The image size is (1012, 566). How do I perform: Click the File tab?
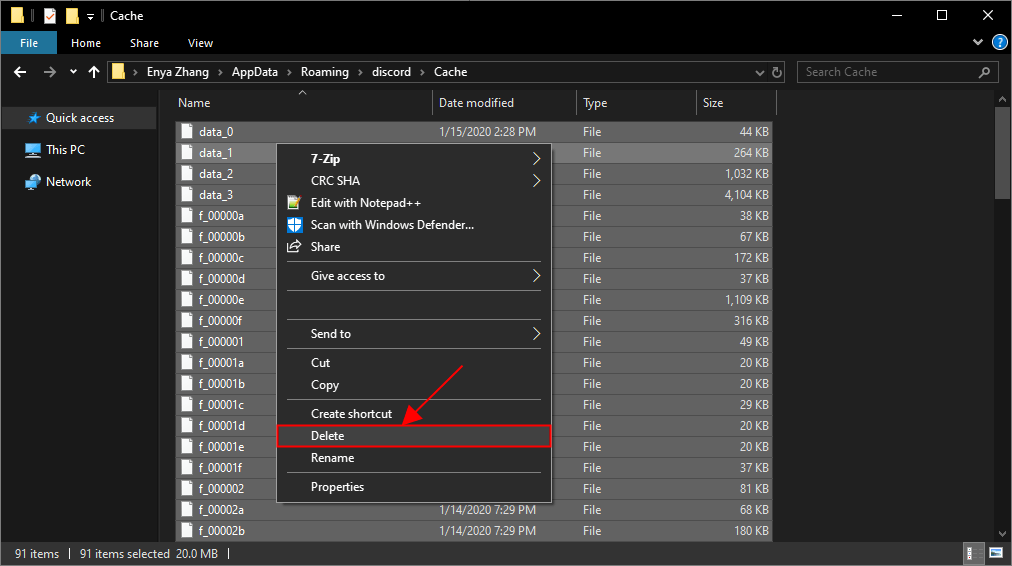(29, 43)
